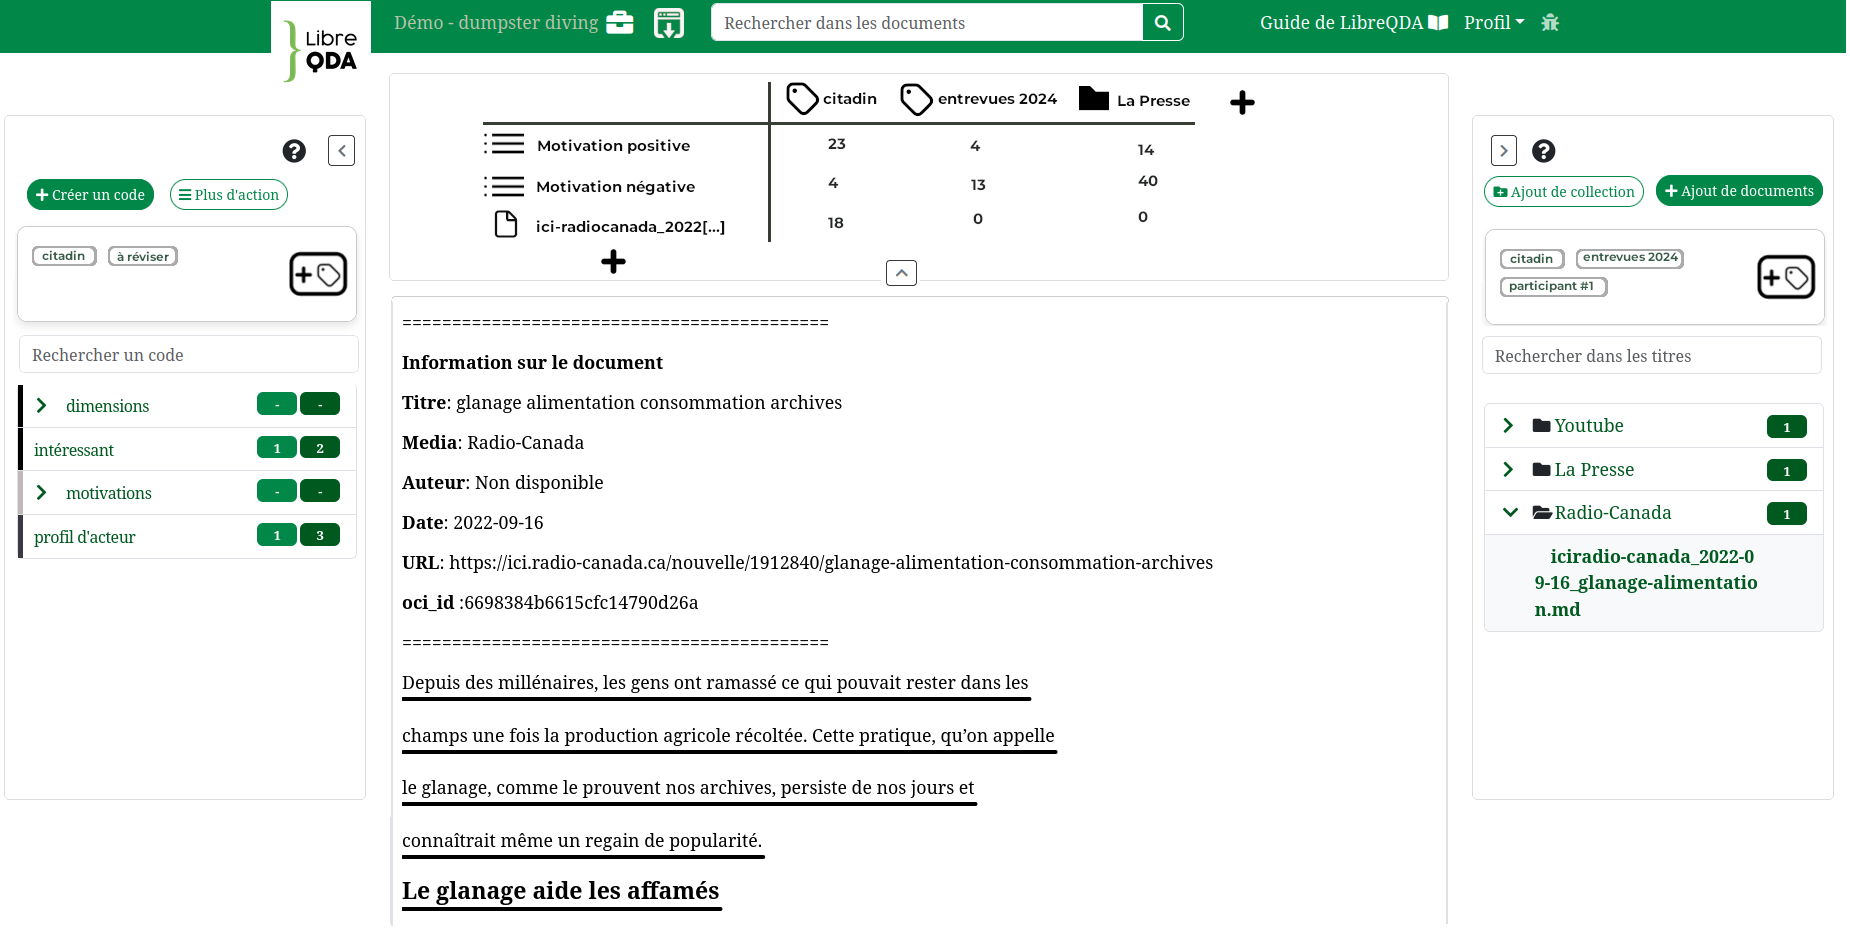
Task: Click Ajout de documents button
Action: pos(1739,191)
